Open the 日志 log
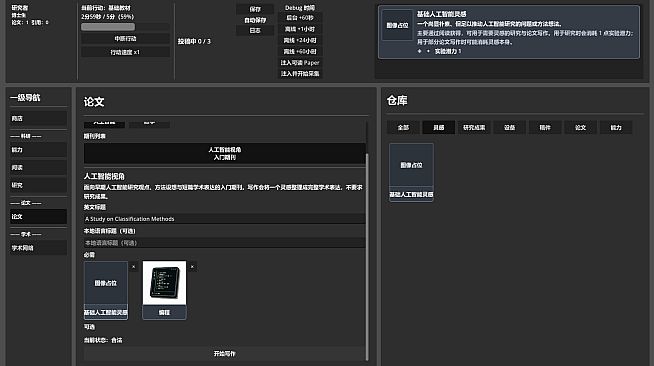This screenshot has height=366, width=654. point(255,31)
